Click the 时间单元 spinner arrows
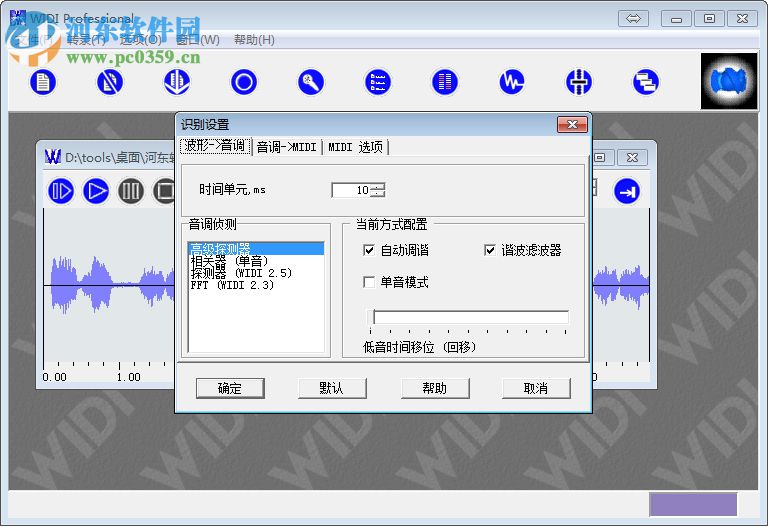768x526 pixels. coord(378,190)
